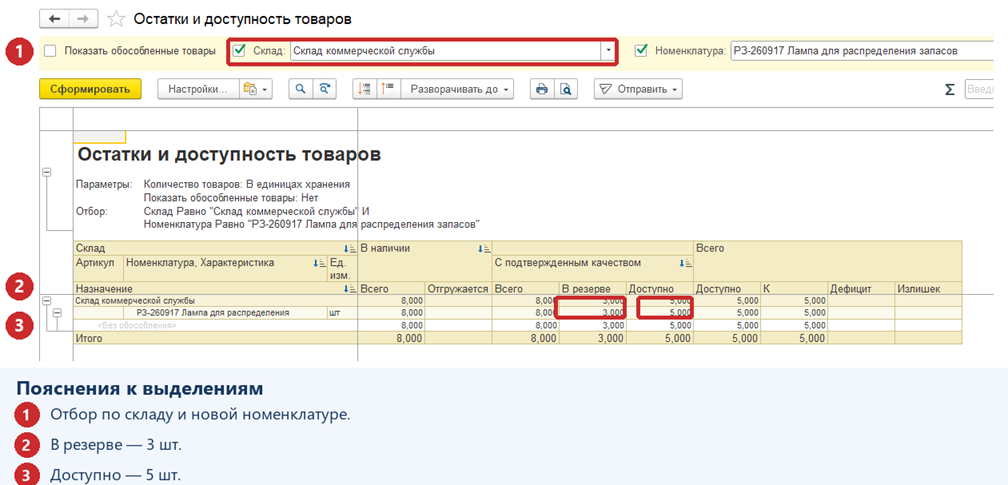This screenshot has width=1008, height=485.
Task: Click the magnifier search icon in toolbar
Action: [x=300, y=89]
